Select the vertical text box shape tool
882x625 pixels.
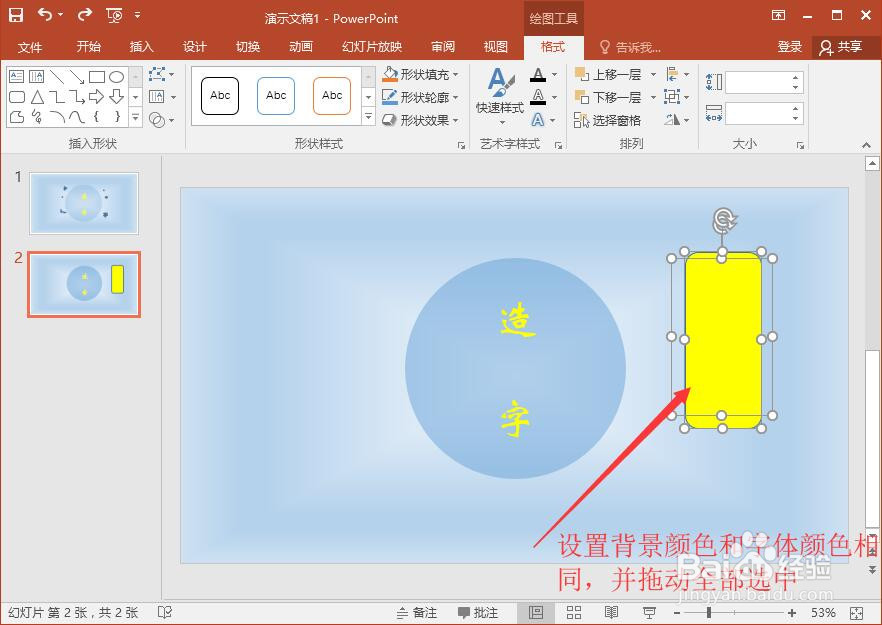37,76
